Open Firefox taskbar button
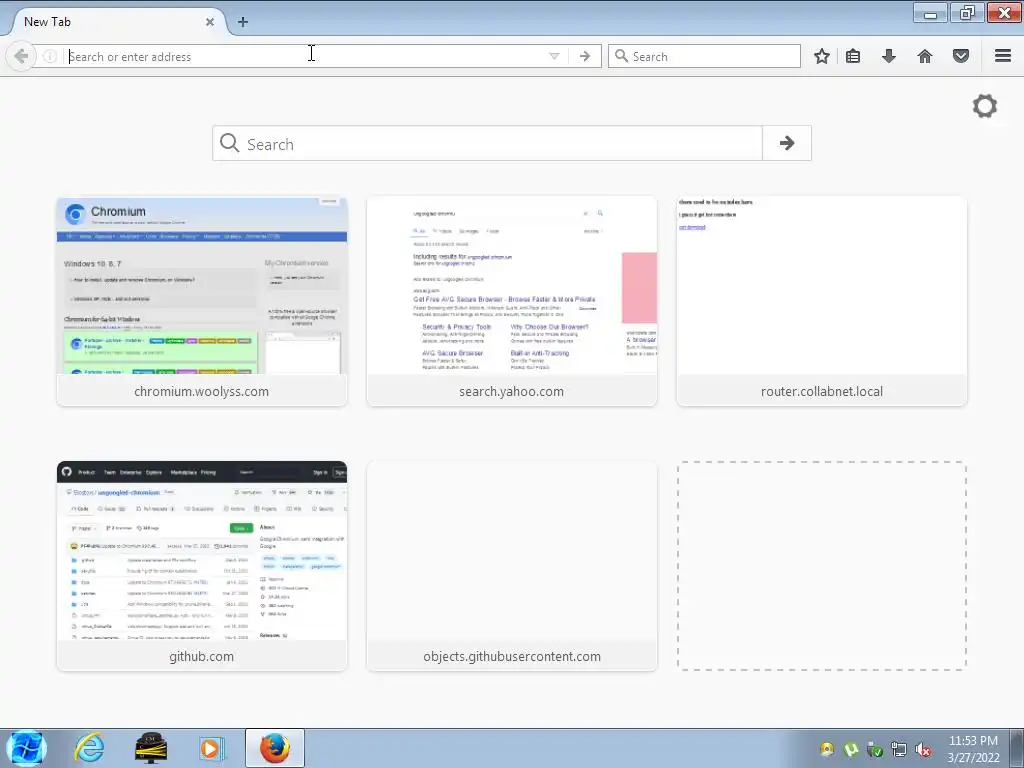1024x768 pixels. [275, 748]
